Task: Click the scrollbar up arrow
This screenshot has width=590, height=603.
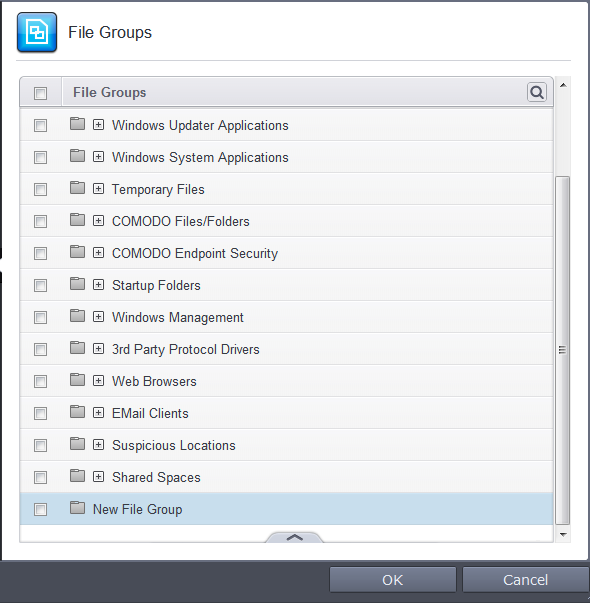Action: point(563,85)
